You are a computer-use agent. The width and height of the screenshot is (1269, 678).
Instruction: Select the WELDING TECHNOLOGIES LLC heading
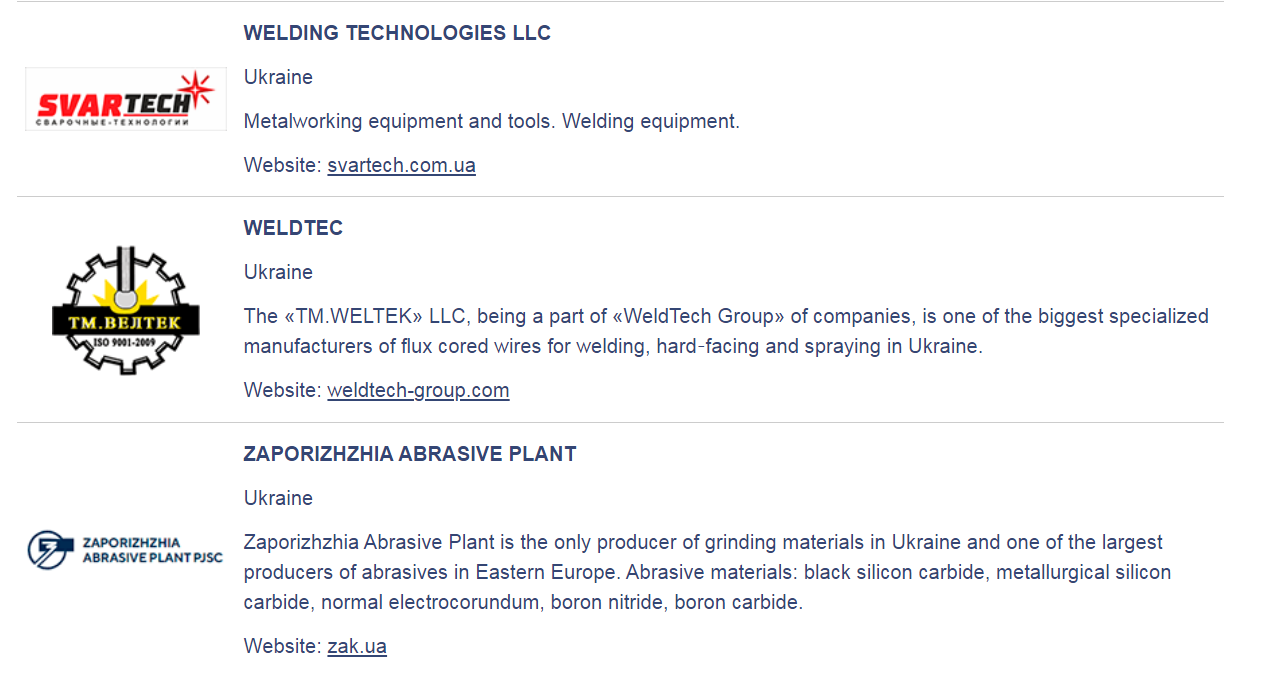397,33
